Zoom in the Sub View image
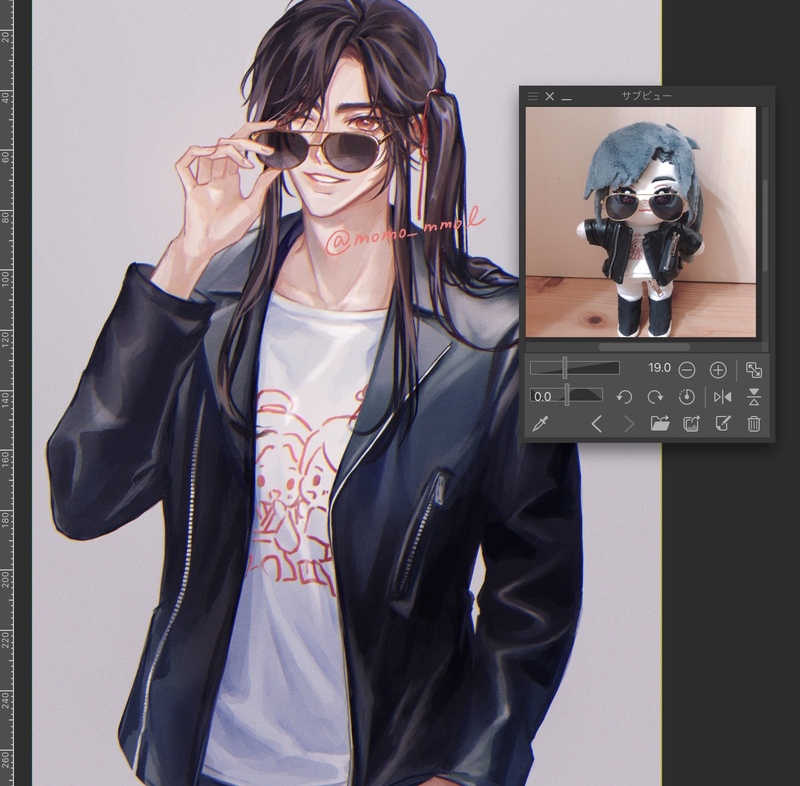The image size is (800, 786). click(718, 370)
